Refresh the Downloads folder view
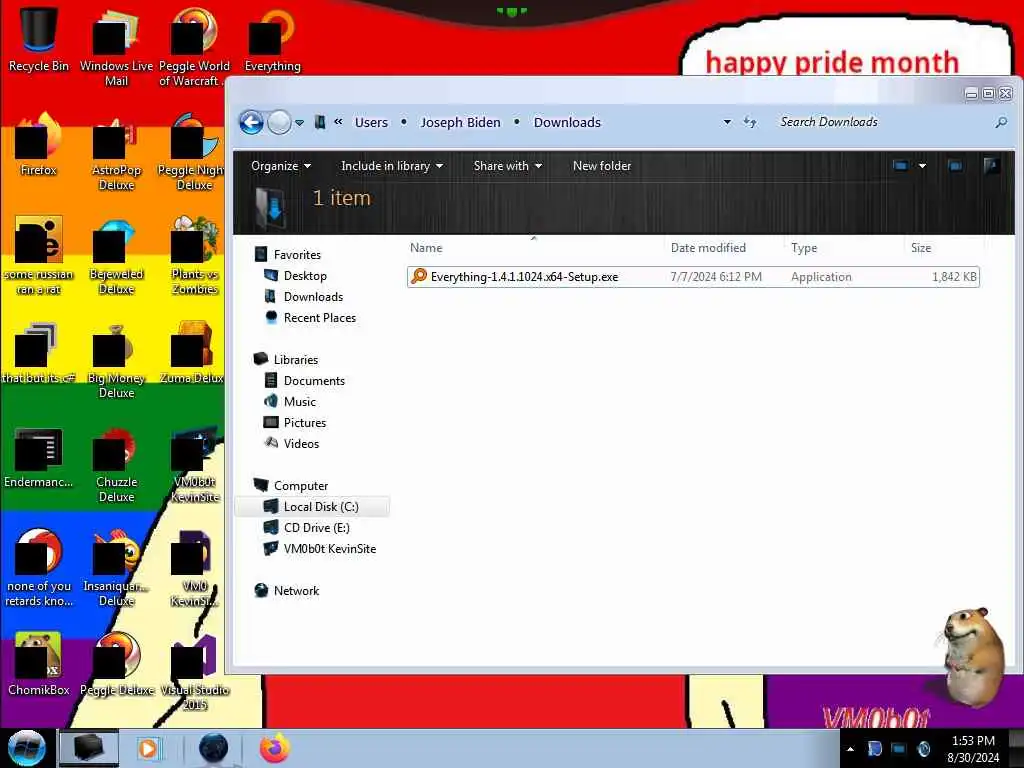This screenshot has height=768, width=1024. click(750, 122)
